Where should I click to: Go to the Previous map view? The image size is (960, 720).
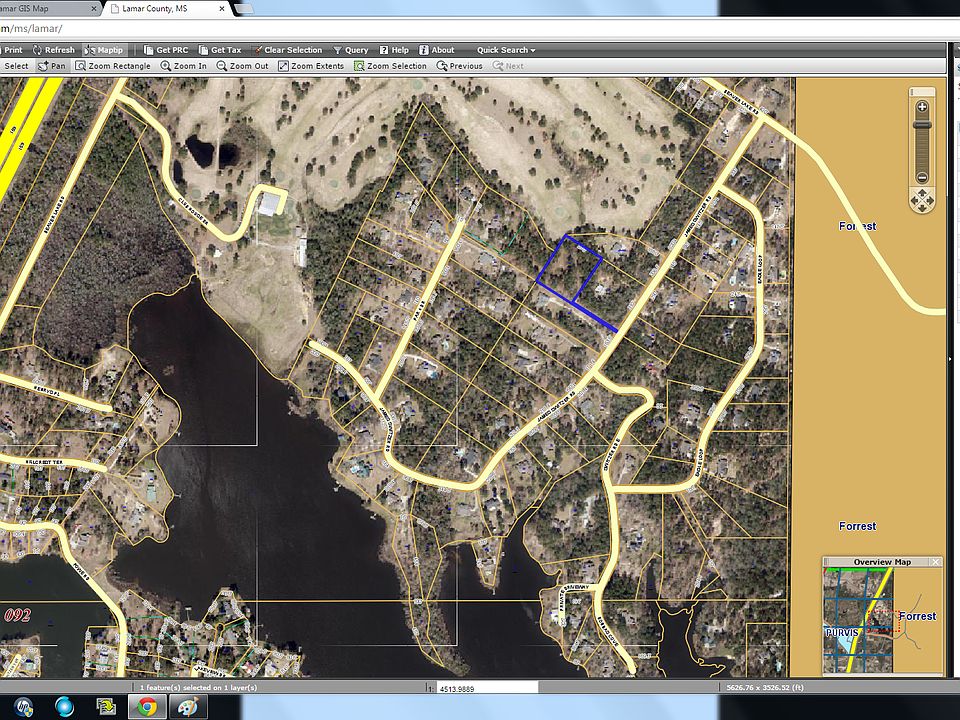coord(459,66)
